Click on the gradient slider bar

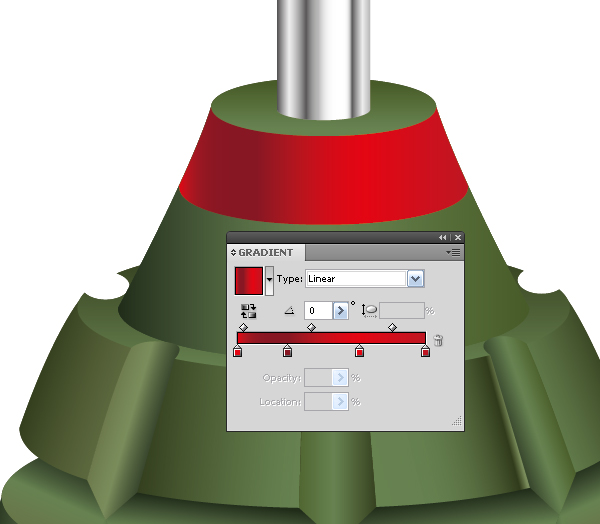pos(331,338)
